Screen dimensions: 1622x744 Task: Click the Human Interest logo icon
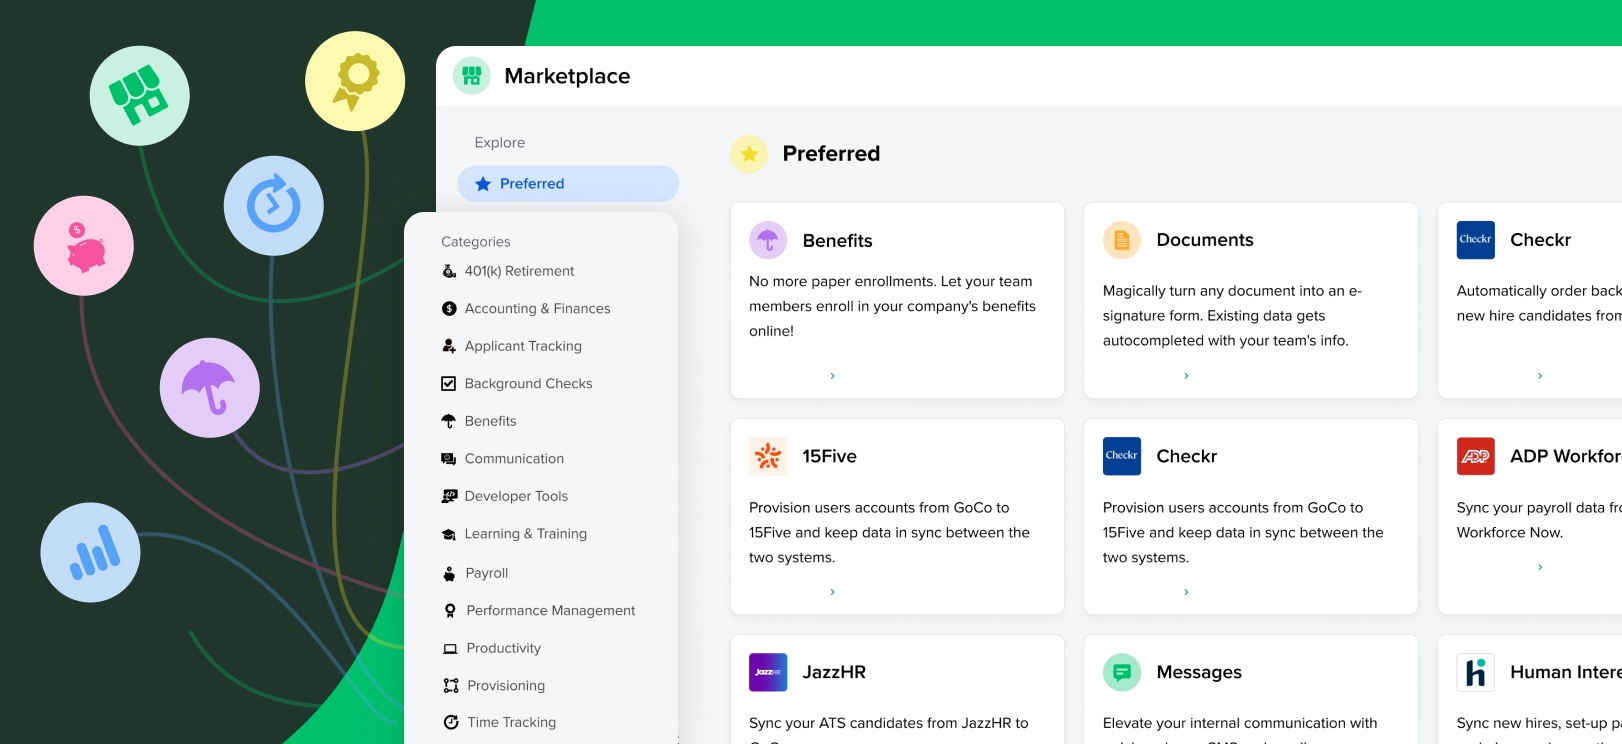tap(1476, 672)
